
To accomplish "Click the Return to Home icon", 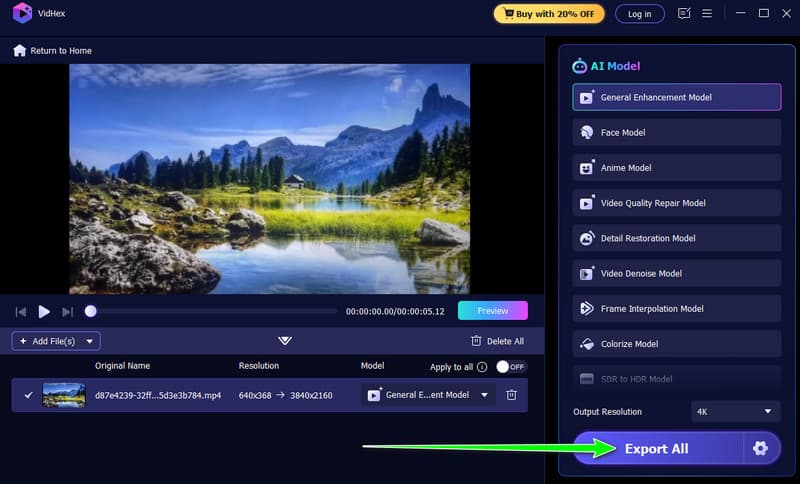I will pos(19,50).
